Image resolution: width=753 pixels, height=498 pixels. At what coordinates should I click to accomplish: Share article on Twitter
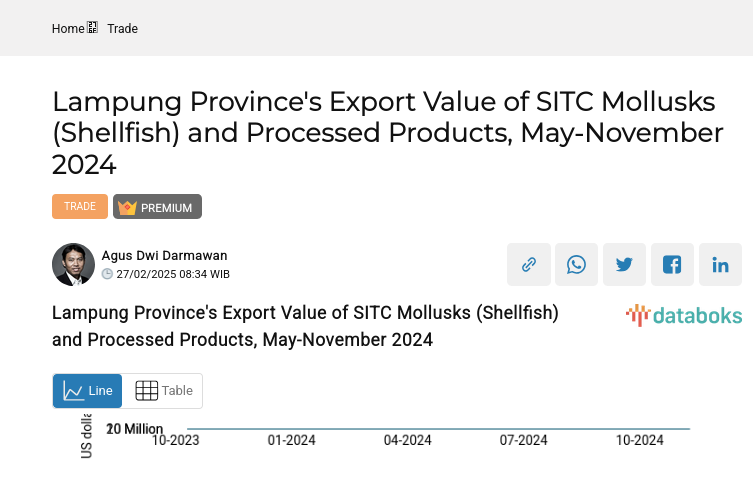tap(625, 265)
